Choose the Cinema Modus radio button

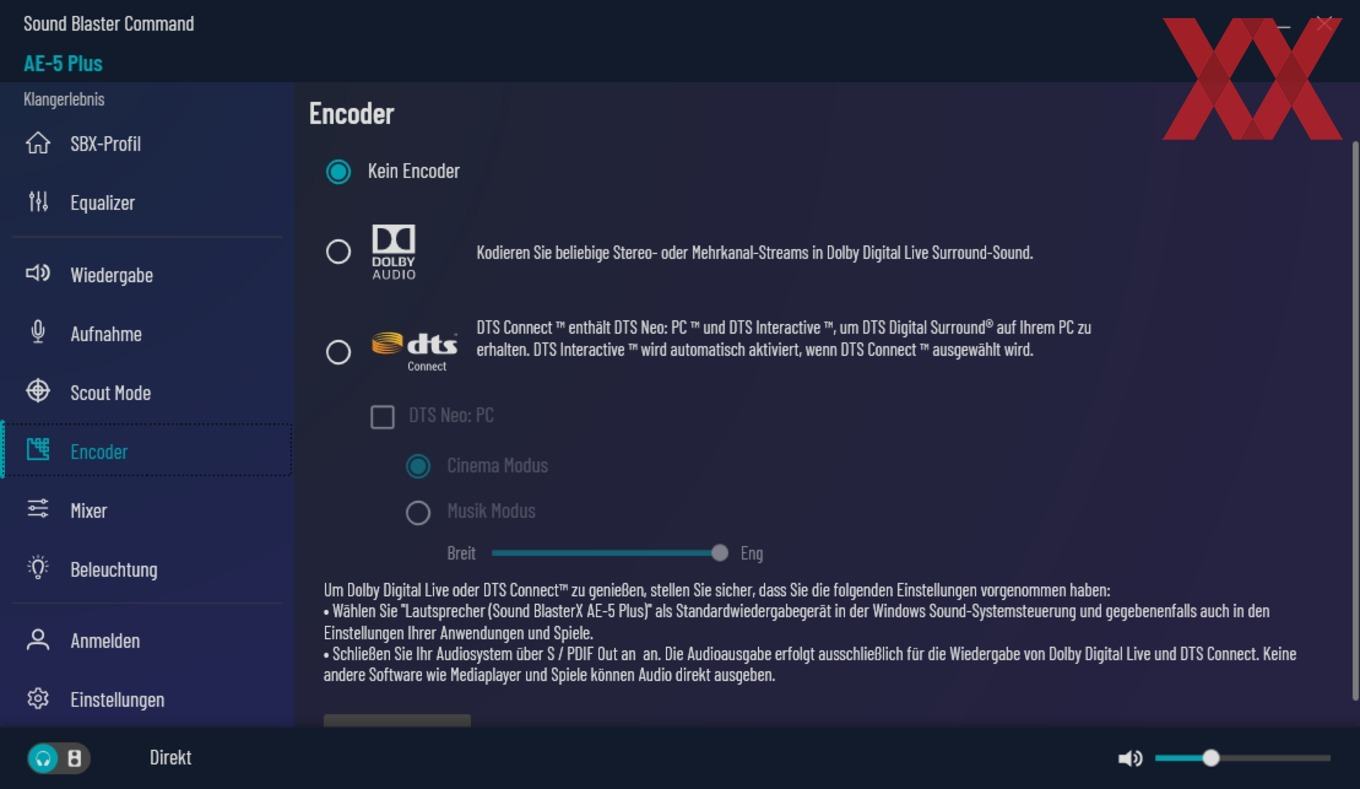pyautogui.click(x=418, y=466)
